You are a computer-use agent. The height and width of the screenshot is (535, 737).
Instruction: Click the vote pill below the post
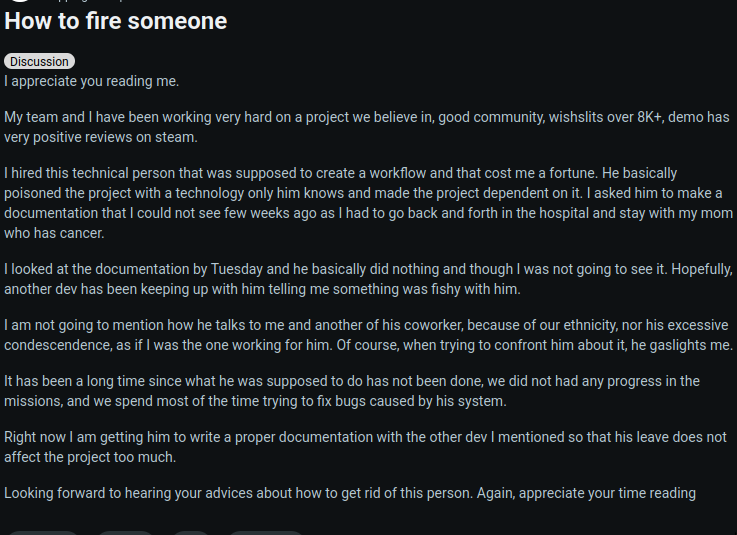(43, 533)
